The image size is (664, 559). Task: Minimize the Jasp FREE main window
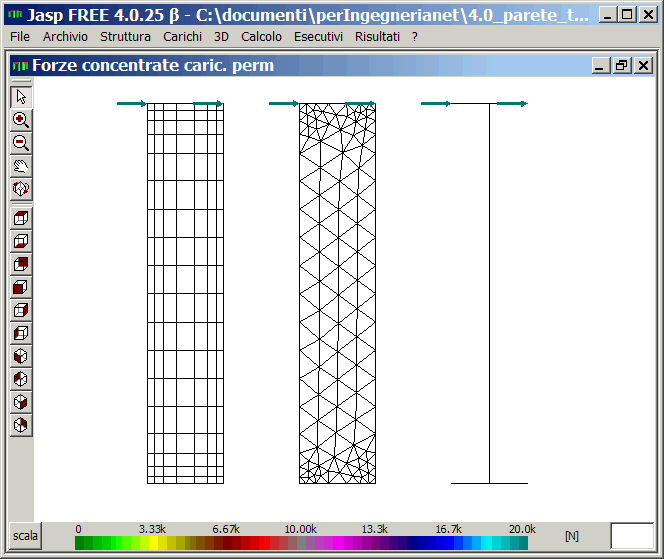click(x=608, y=15)
